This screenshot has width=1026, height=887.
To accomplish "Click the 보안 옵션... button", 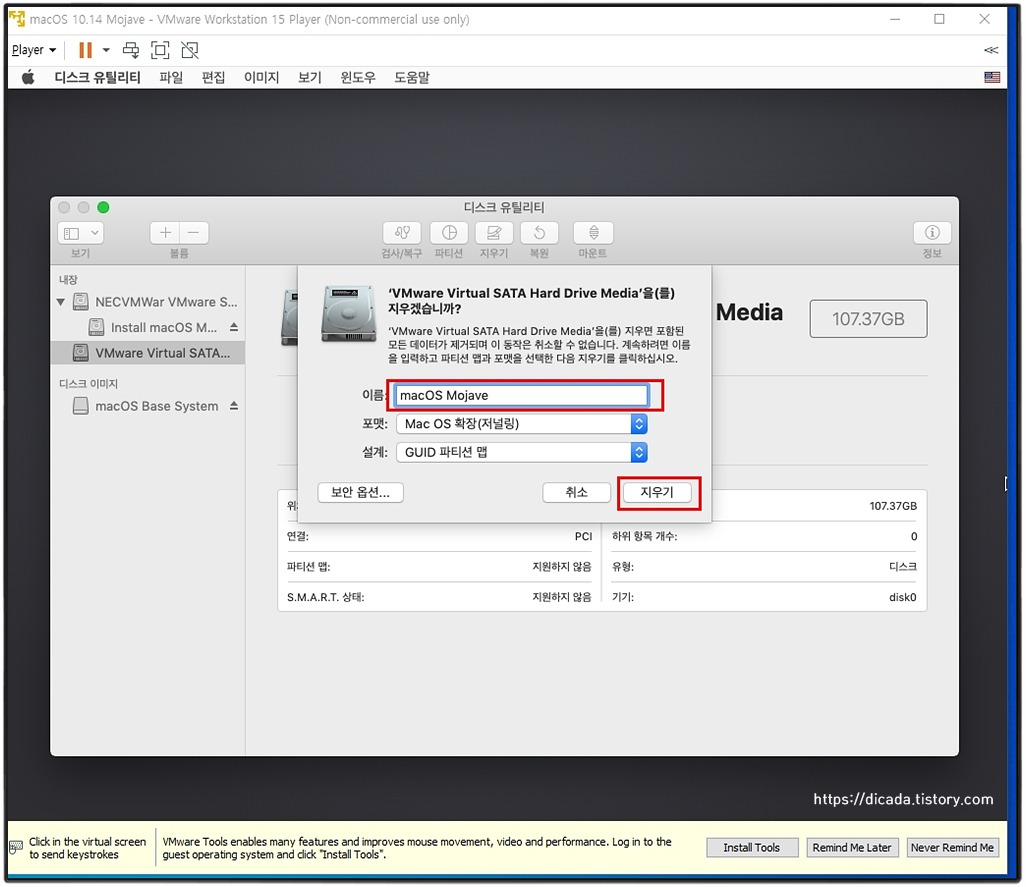I will tap(360, 492).
